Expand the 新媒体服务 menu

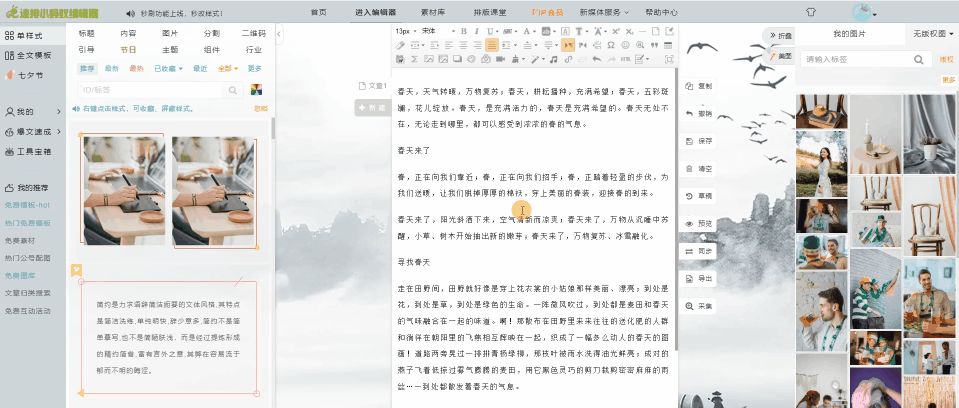click(x=604, y=12)
